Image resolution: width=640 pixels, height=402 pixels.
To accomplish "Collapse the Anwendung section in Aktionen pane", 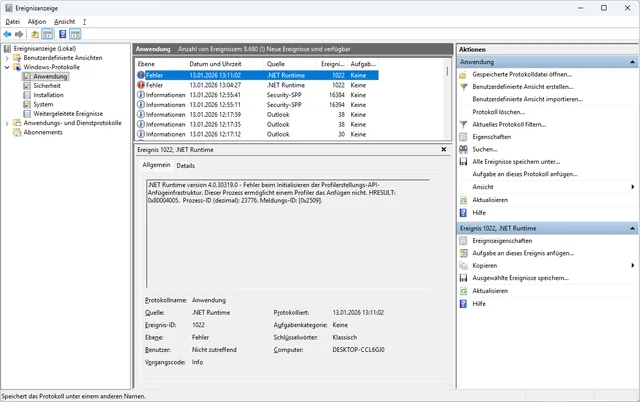I will pyautogui.click(x=632, y=62).
